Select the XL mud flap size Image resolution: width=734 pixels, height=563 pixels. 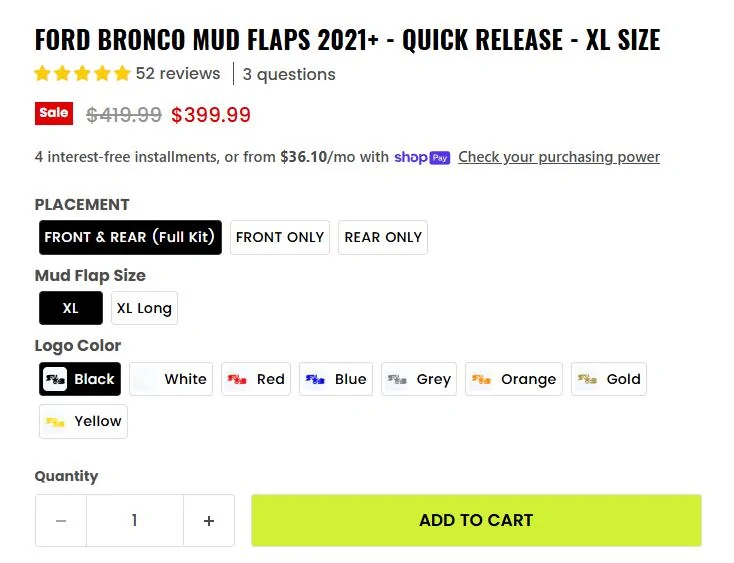(x=71, y=308)
